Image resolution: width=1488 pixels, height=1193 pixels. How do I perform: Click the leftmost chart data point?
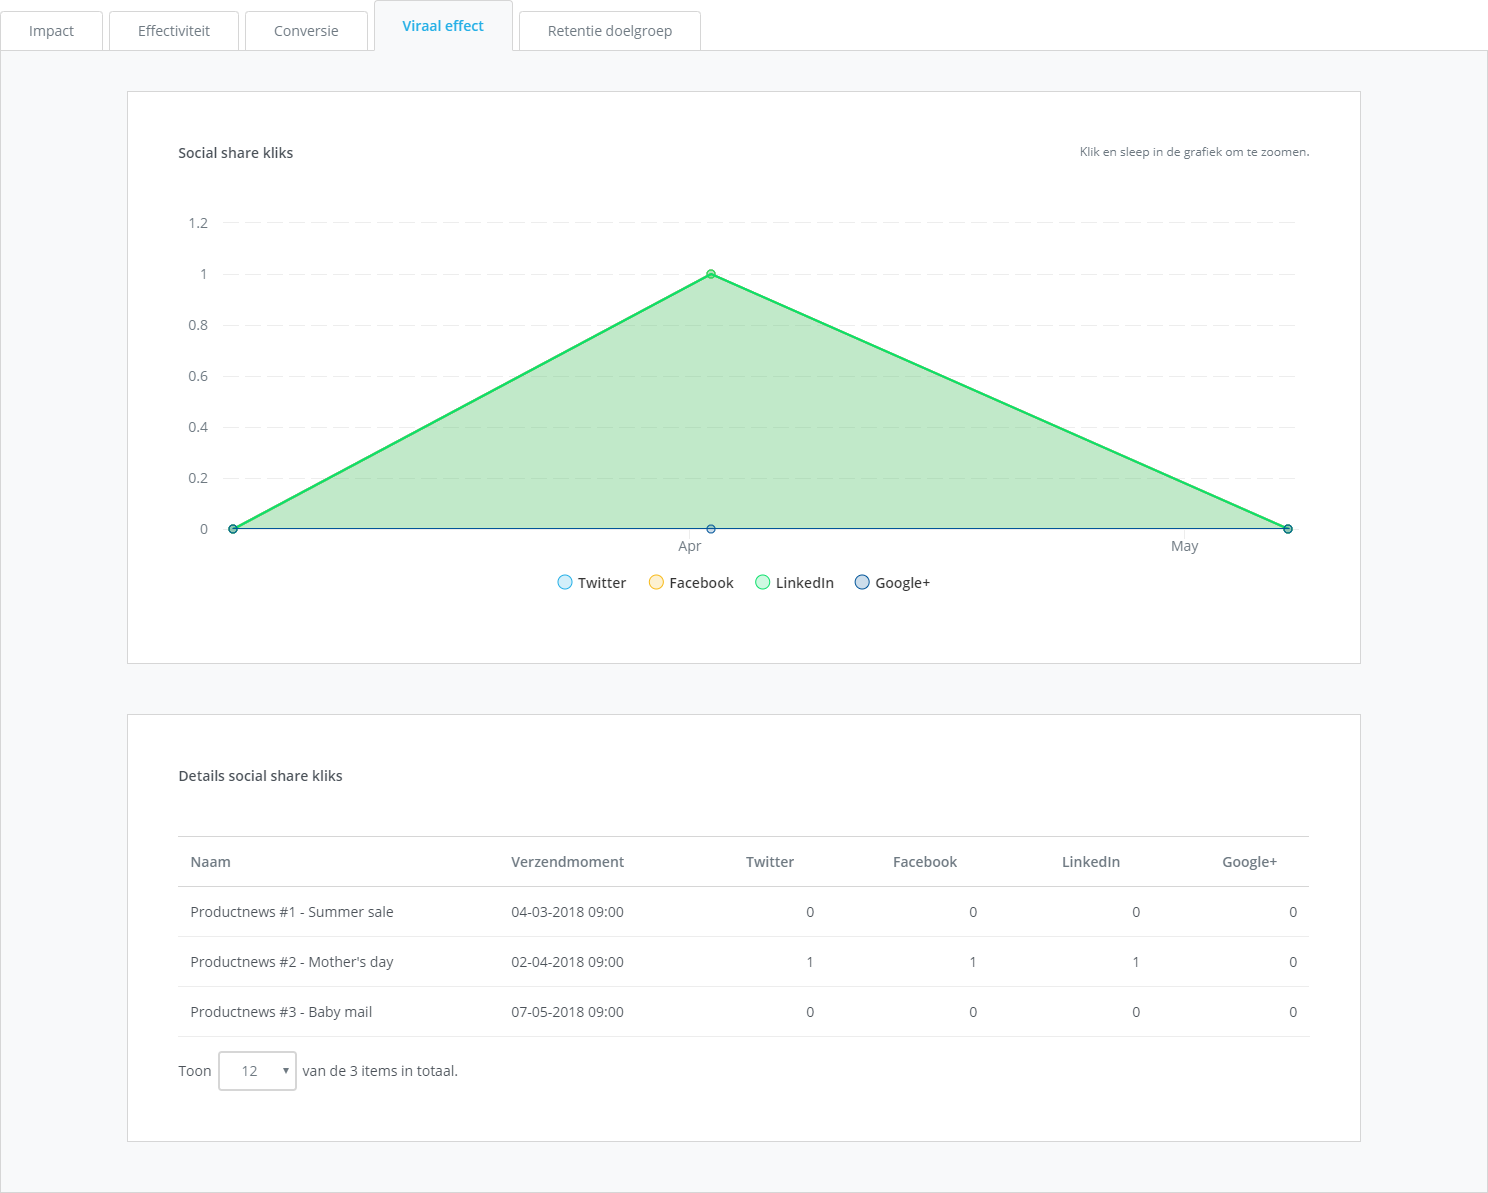[233, 529]
